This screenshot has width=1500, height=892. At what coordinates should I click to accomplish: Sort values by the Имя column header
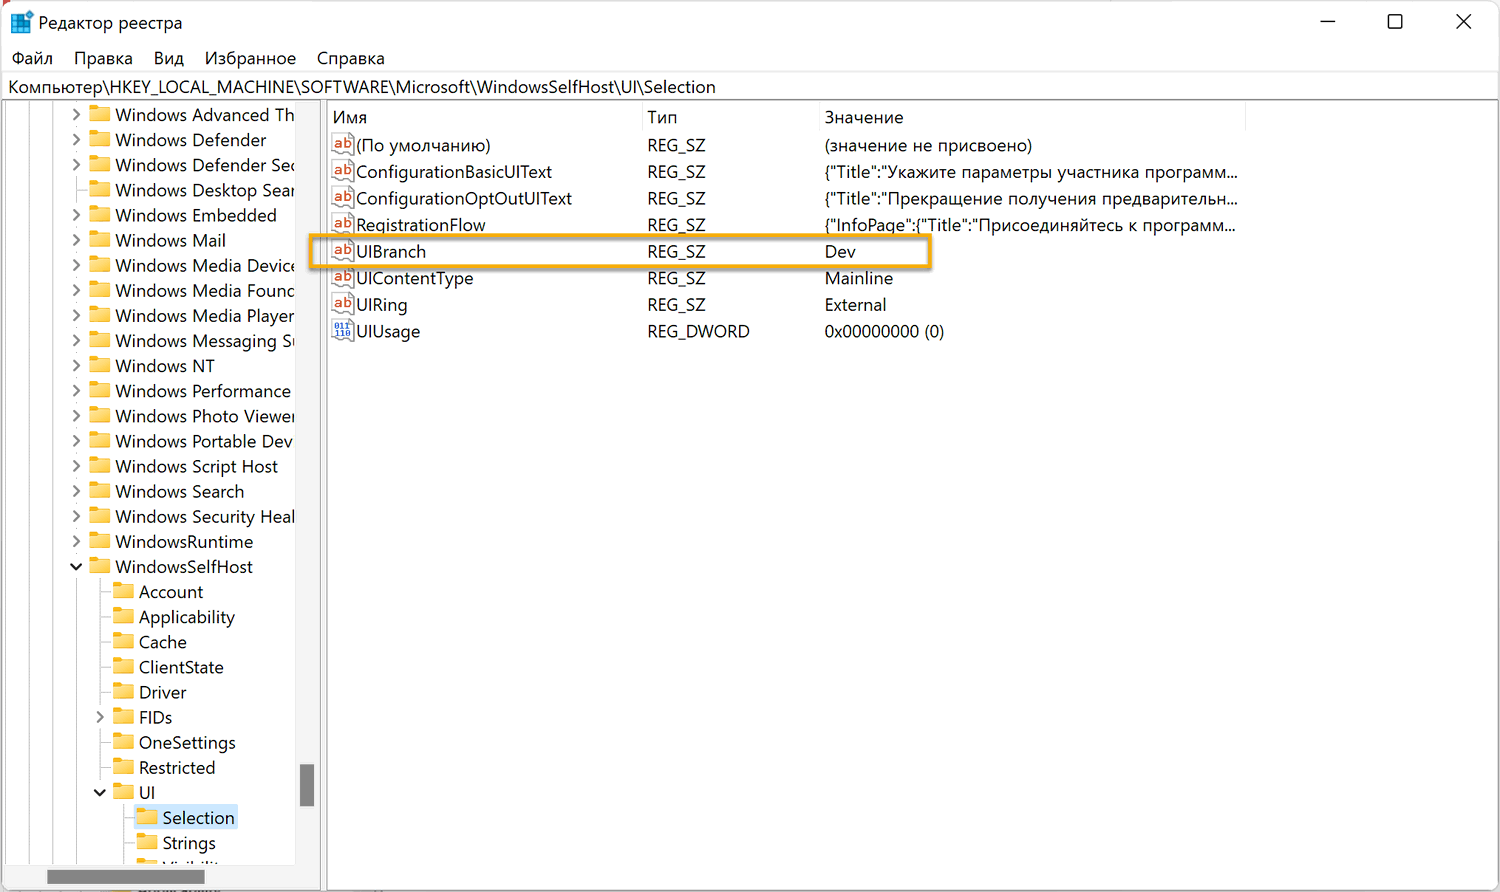(485, 117)
